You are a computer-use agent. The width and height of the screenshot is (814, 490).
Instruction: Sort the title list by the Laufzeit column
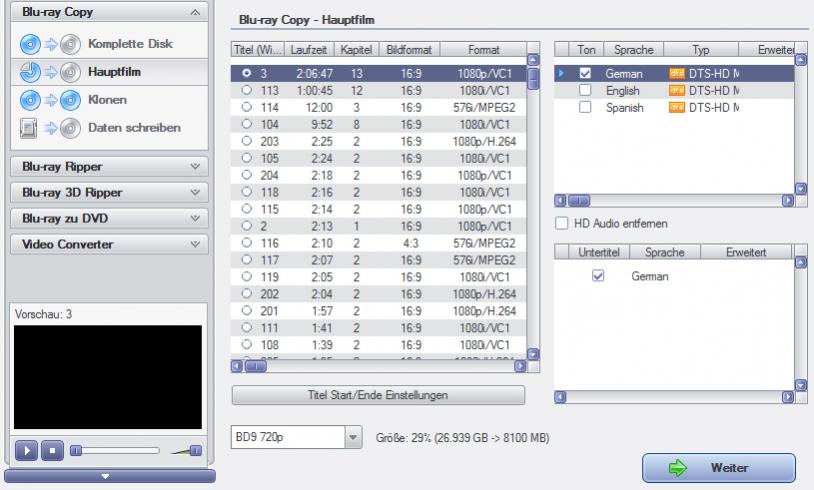(x=309, y=49)
